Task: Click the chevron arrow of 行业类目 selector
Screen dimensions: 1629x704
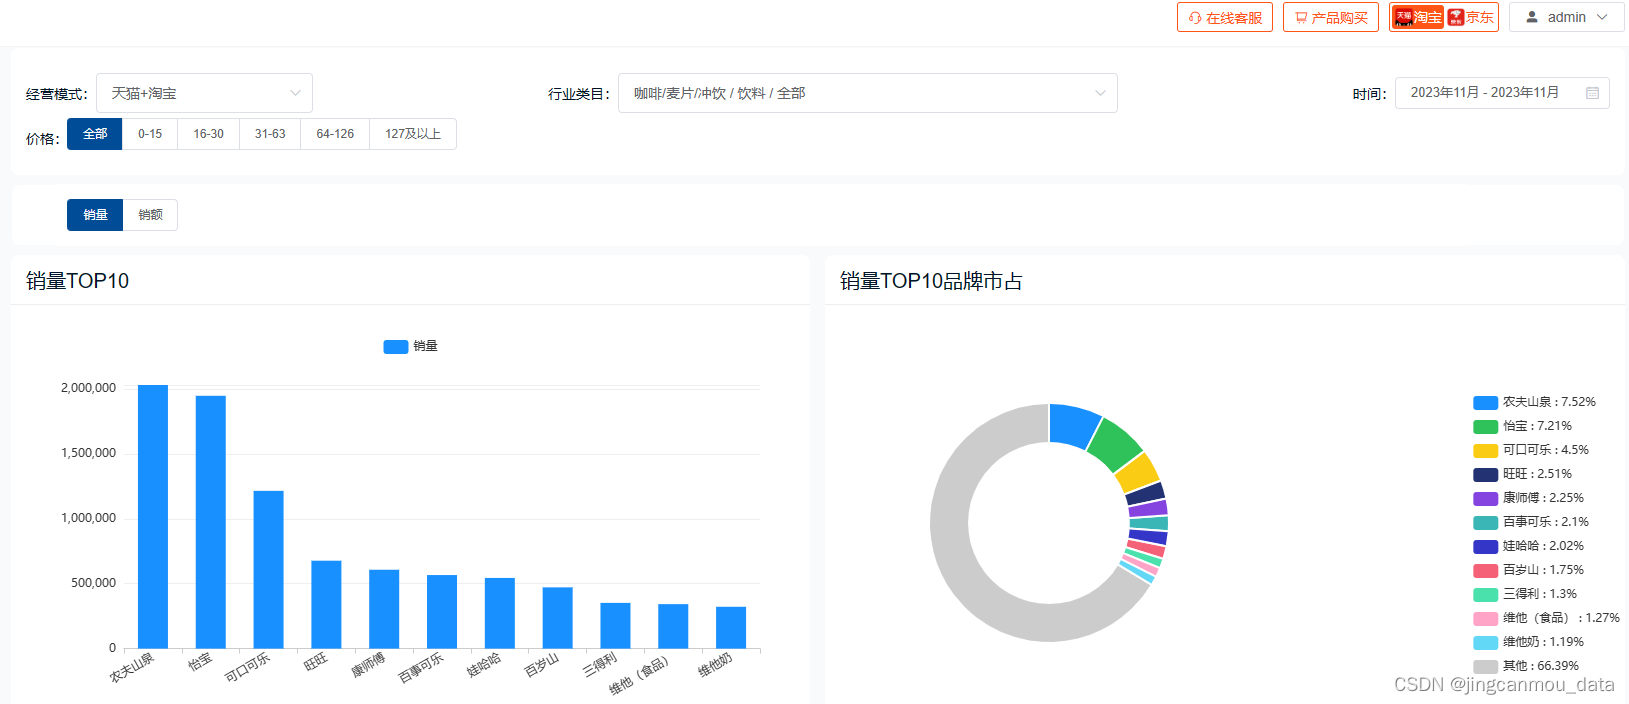Action: (1100, 93)
